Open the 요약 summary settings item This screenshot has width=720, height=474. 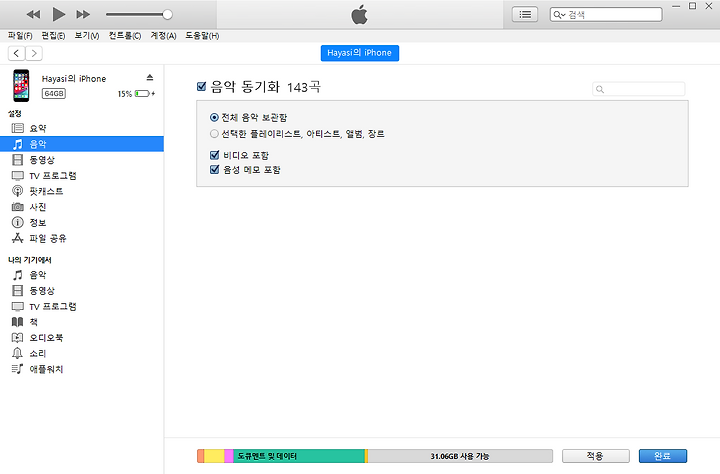click(x=82, y=129)
